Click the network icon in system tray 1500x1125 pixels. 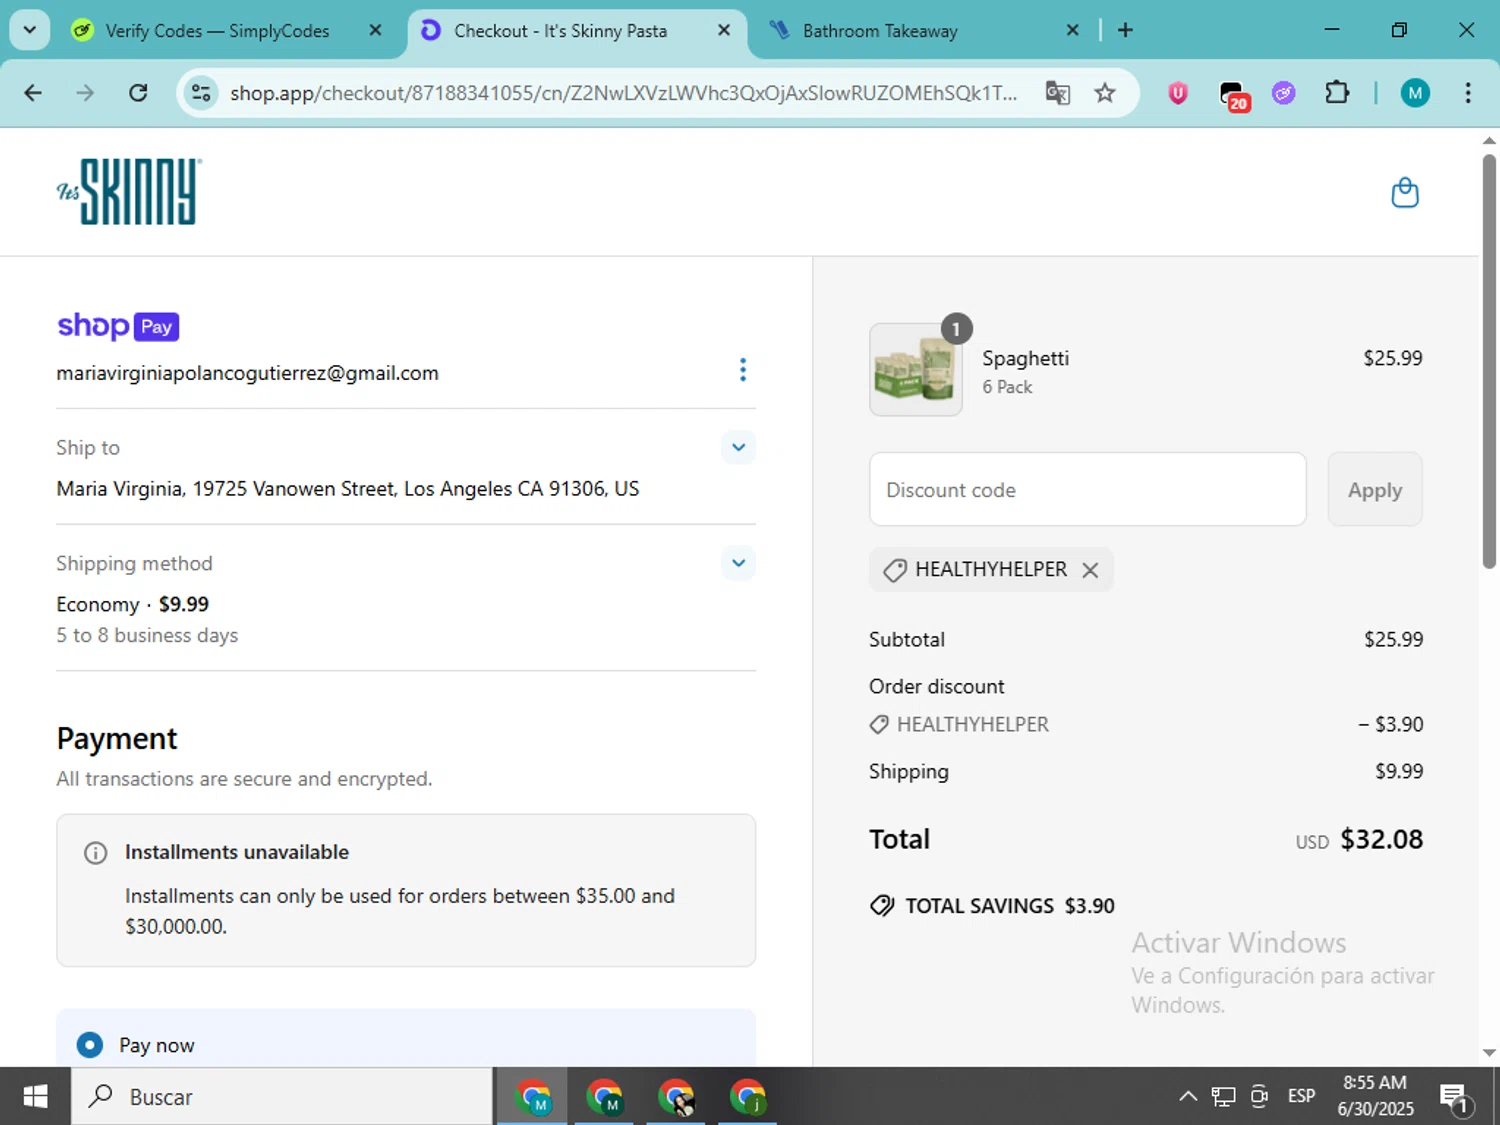pyautogui.click(x=1223, y=1097)
